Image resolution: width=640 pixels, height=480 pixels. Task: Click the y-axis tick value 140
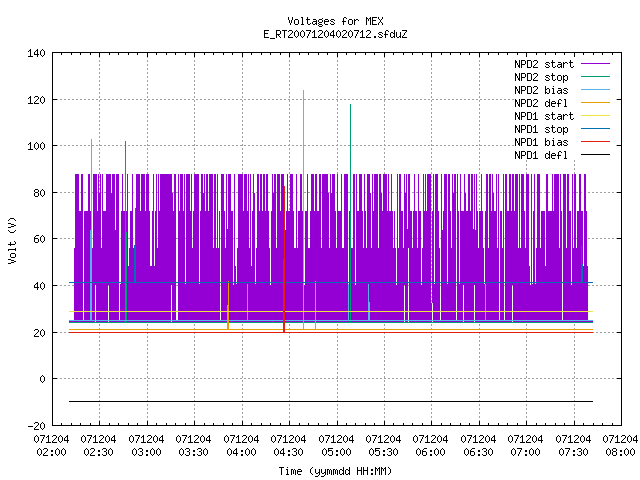coord(36,53)
